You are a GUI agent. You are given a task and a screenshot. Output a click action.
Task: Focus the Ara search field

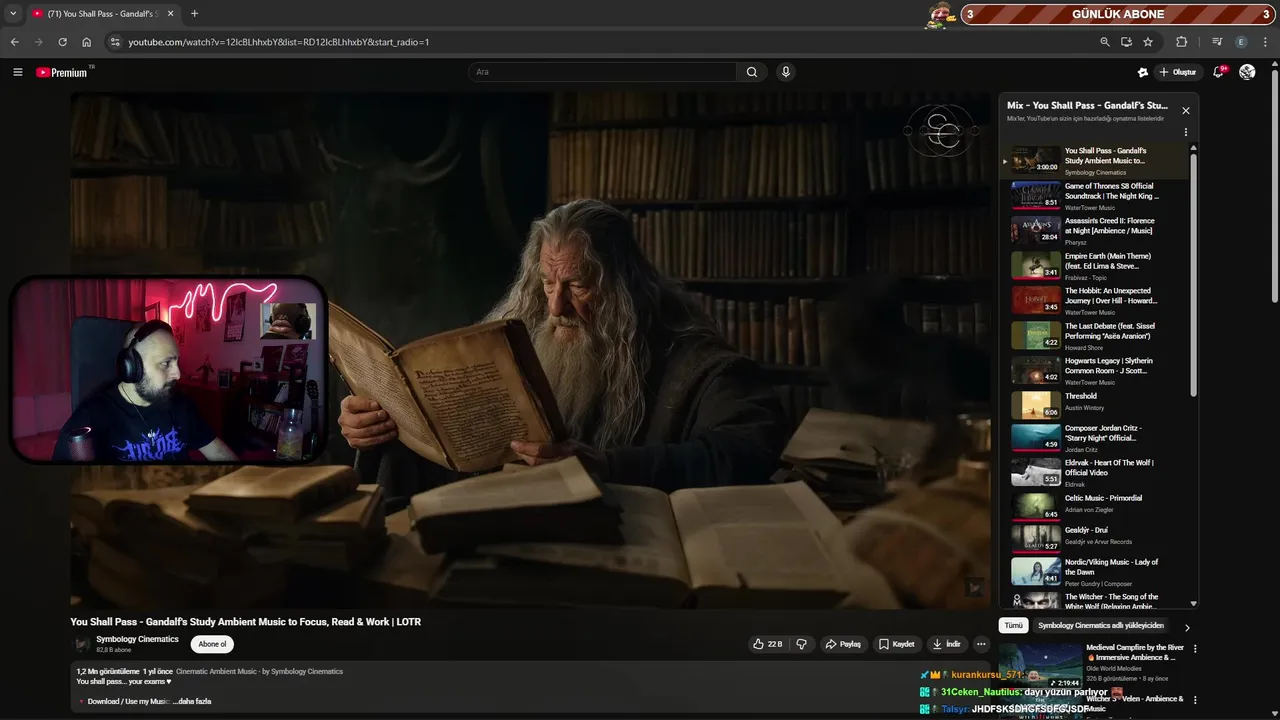(x=602, y=72)
